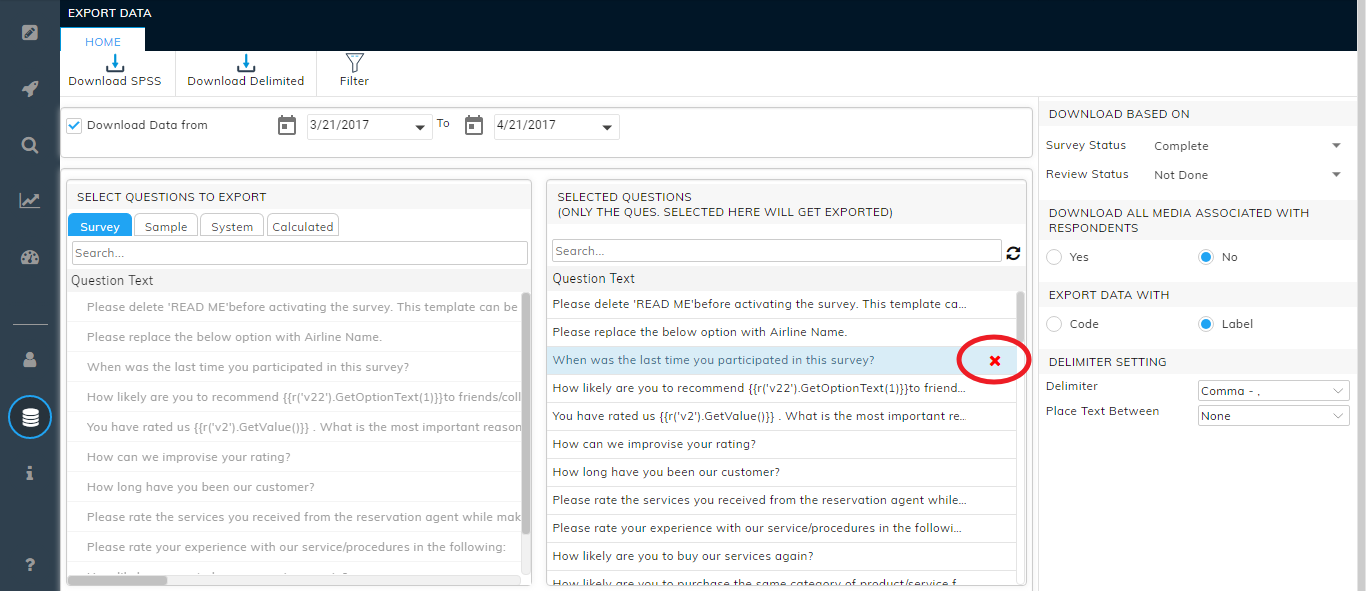1366x591 pixels.
Task: Select left 'Please rate the services you received' row
Action: 294,517
